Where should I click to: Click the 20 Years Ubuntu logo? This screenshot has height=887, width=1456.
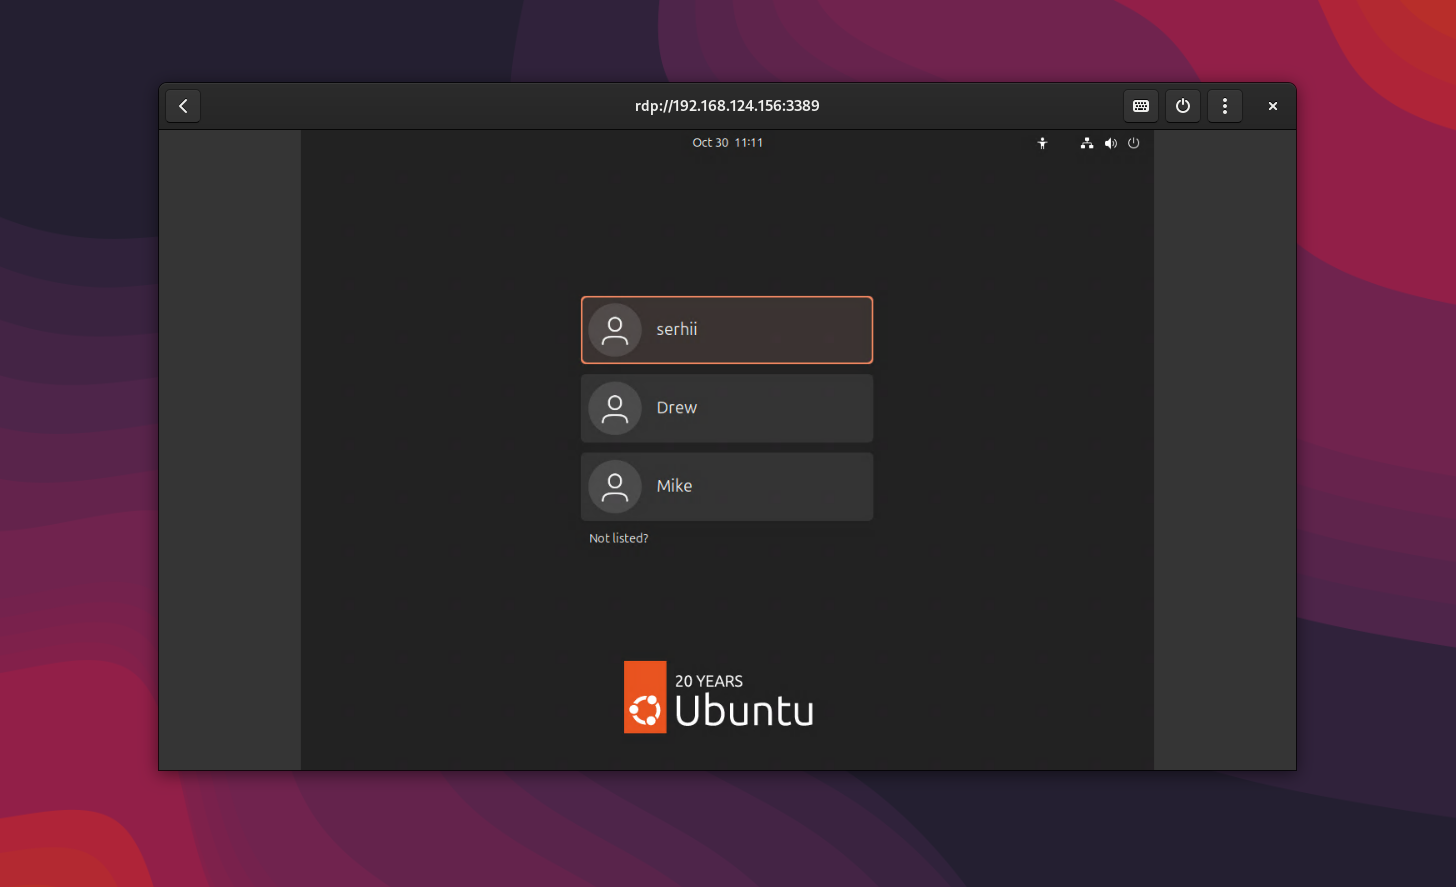(x=718, y=697)
